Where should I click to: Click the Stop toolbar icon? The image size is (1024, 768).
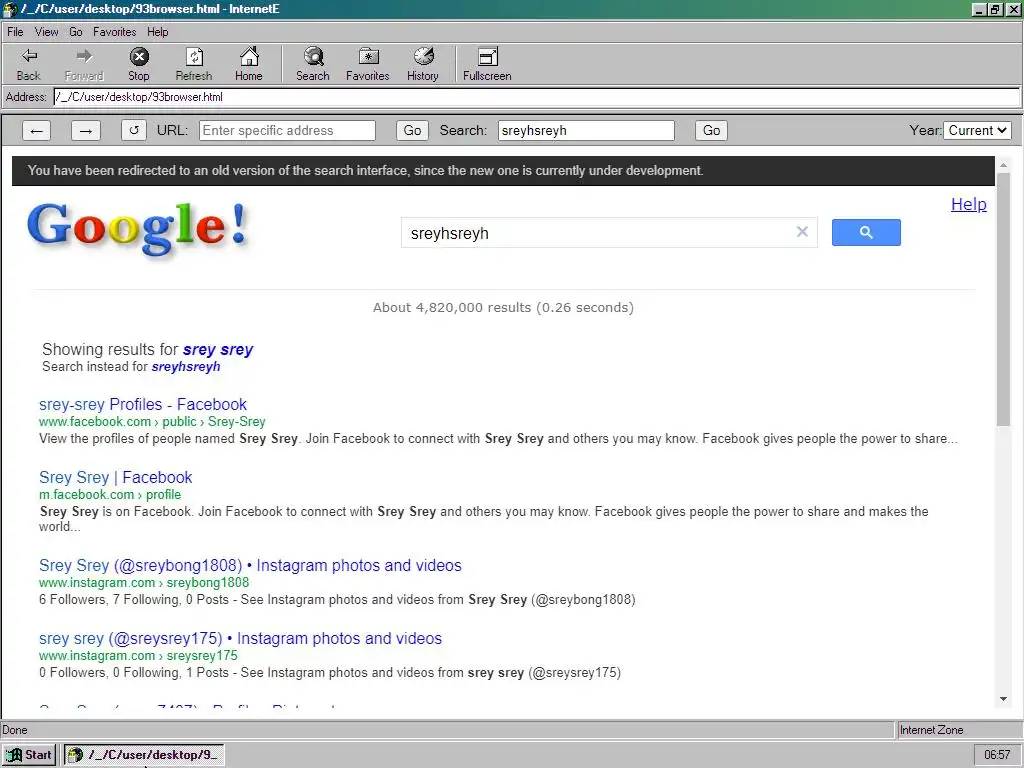click(x=138, y=63)
